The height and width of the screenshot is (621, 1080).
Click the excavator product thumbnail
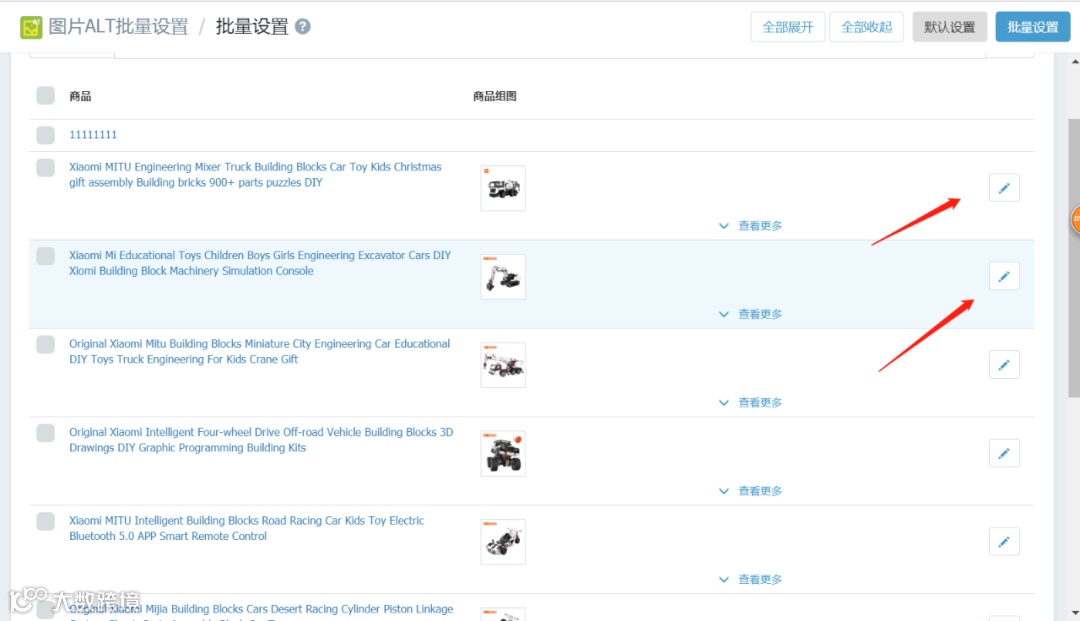coord(503,277)
